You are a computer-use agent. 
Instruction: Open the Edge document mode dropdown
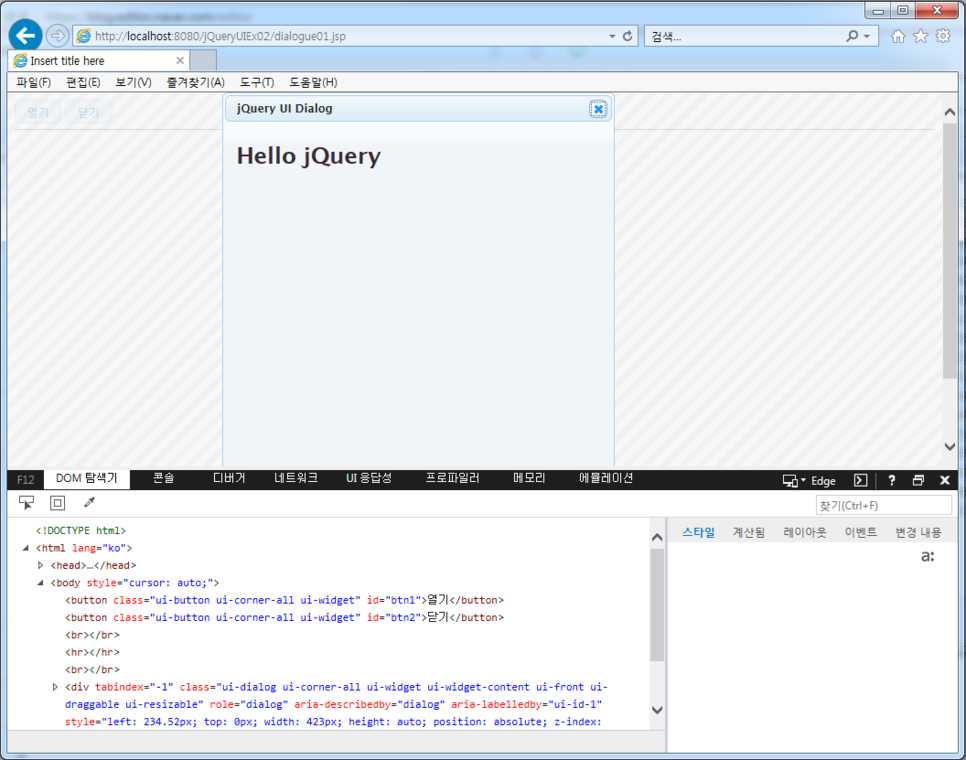[x=809, y=480]
